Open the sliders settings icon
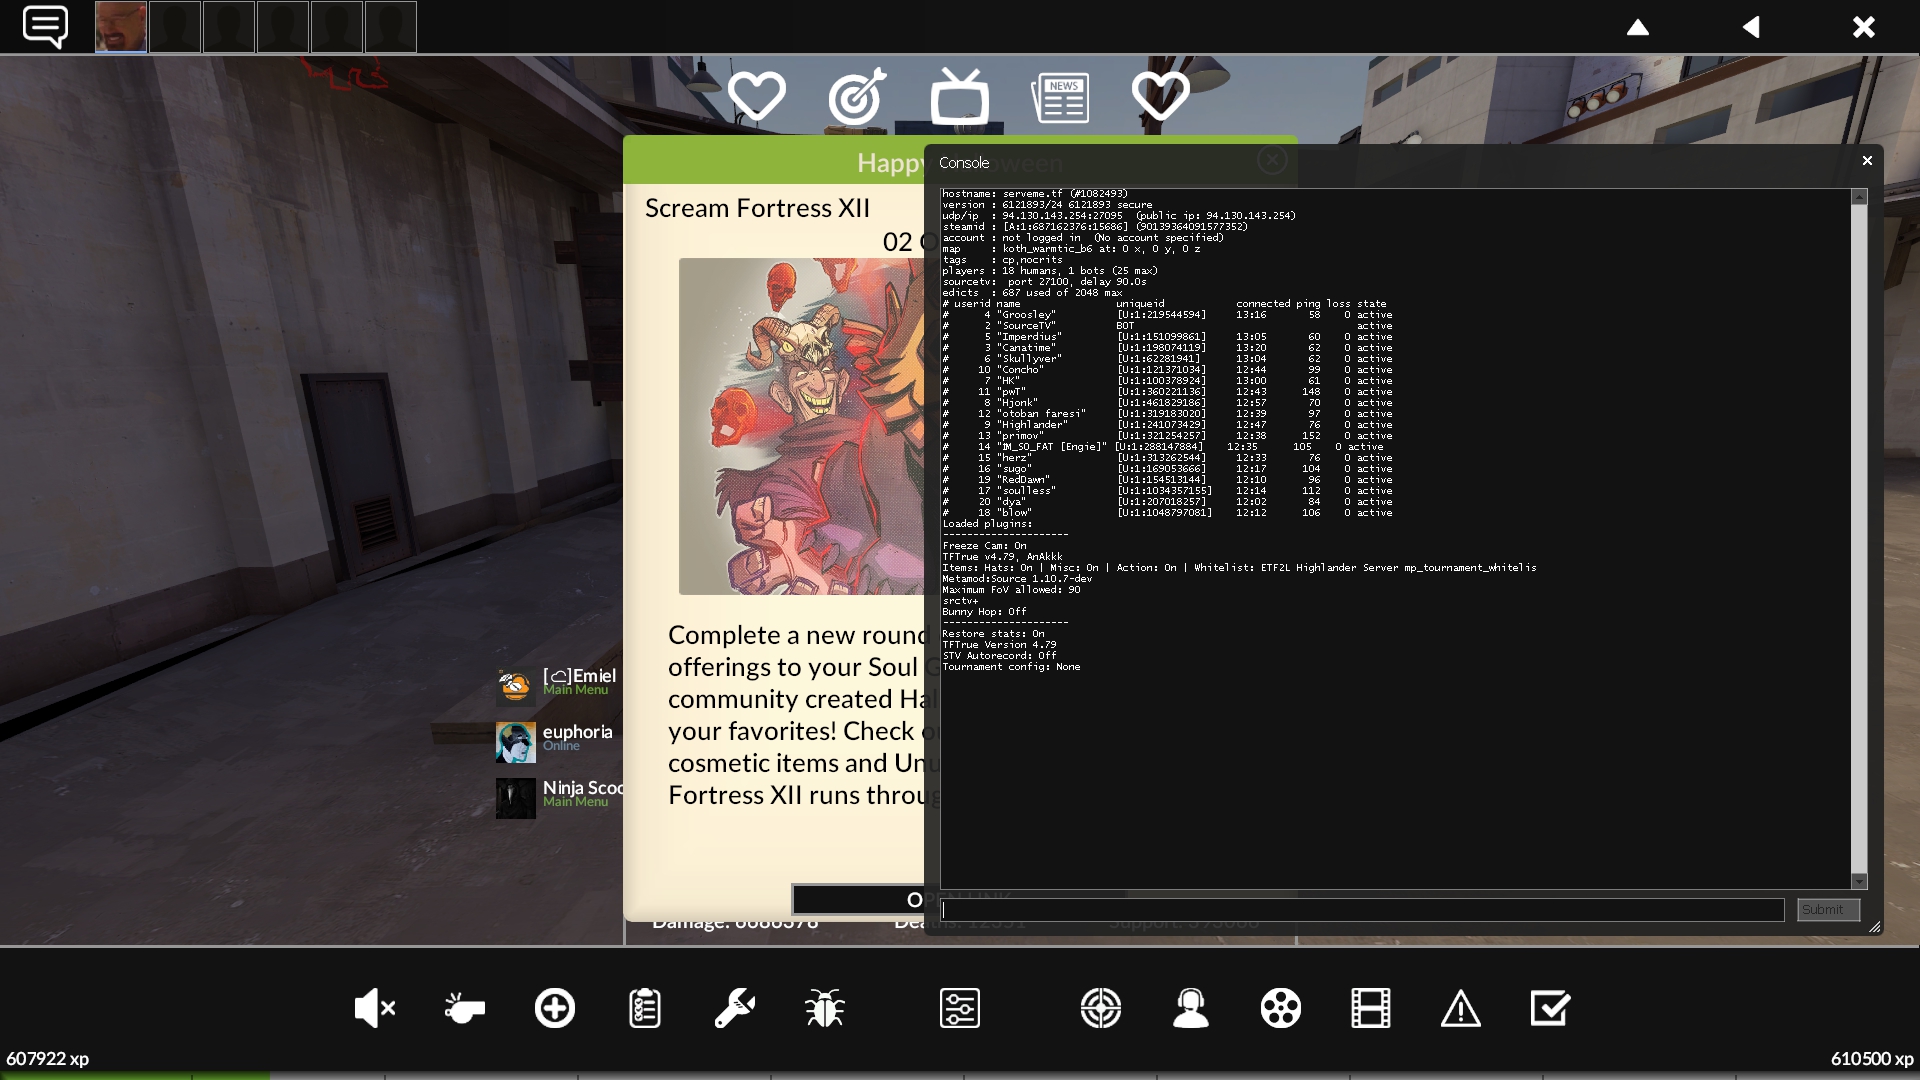The image size is (1920, 1080). point(960,1008)
